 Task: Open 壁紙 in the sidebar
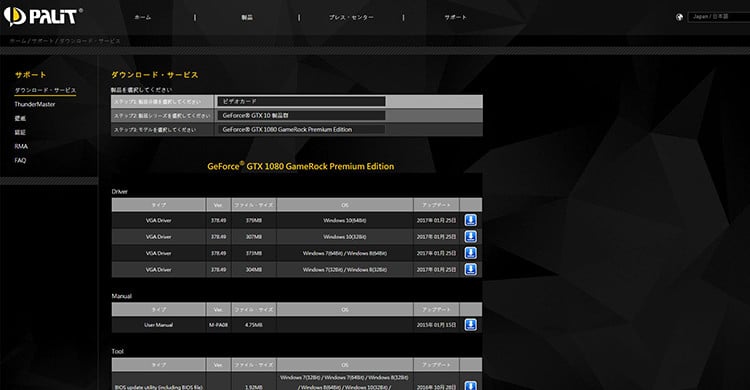(20, 118)
